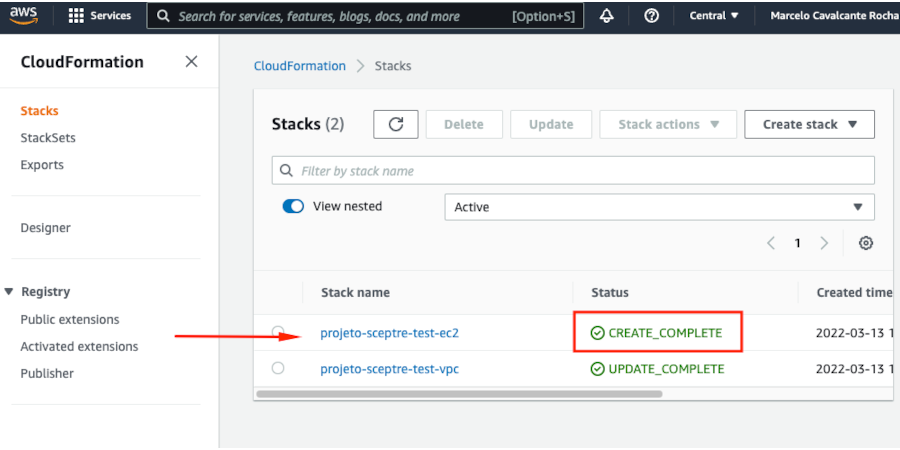900x450 pixels.
Task: Close the CloudFormation side panel
Action: (x=191, y=62)
